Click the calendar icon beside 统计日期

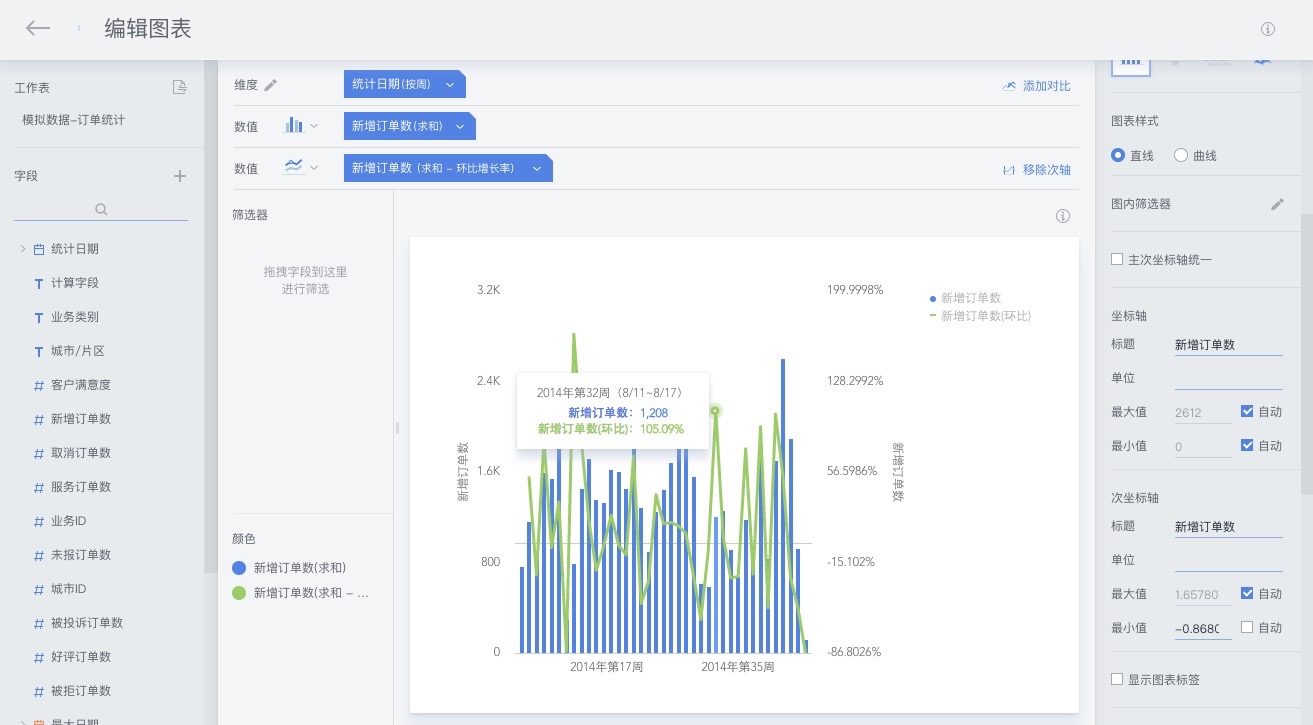39,249
